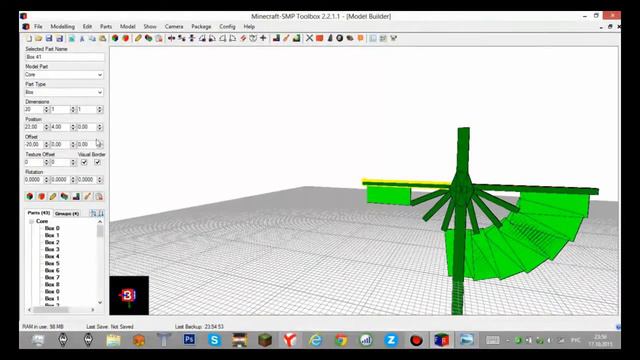Image resolution: width=640 pixels, height=360 pixels.
Task: Click the dark stairs icon in top toolbar
Action: (x=276, y=38)
